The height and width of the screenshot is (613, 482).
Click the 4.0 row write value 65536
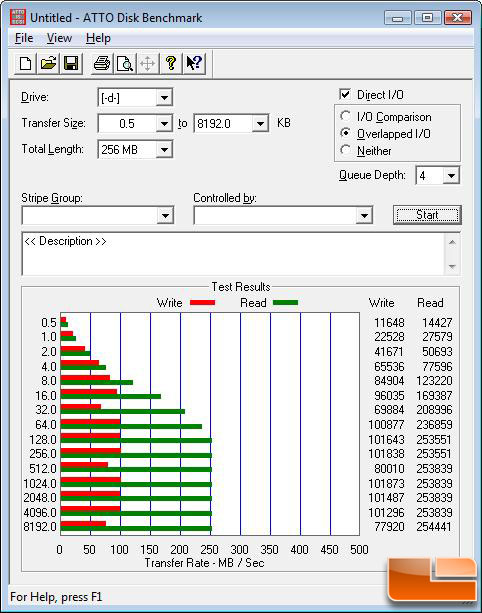[389, 366]
